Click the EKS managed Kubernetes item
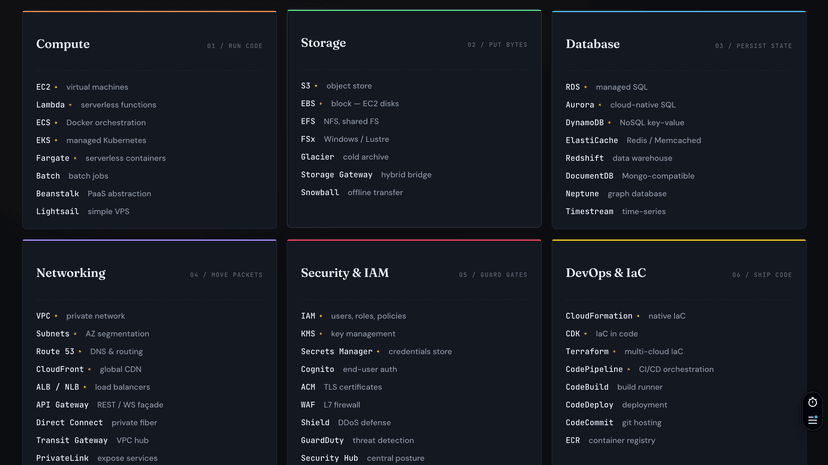The width and height of the screenshot is (828, 465). coord(91,141)
